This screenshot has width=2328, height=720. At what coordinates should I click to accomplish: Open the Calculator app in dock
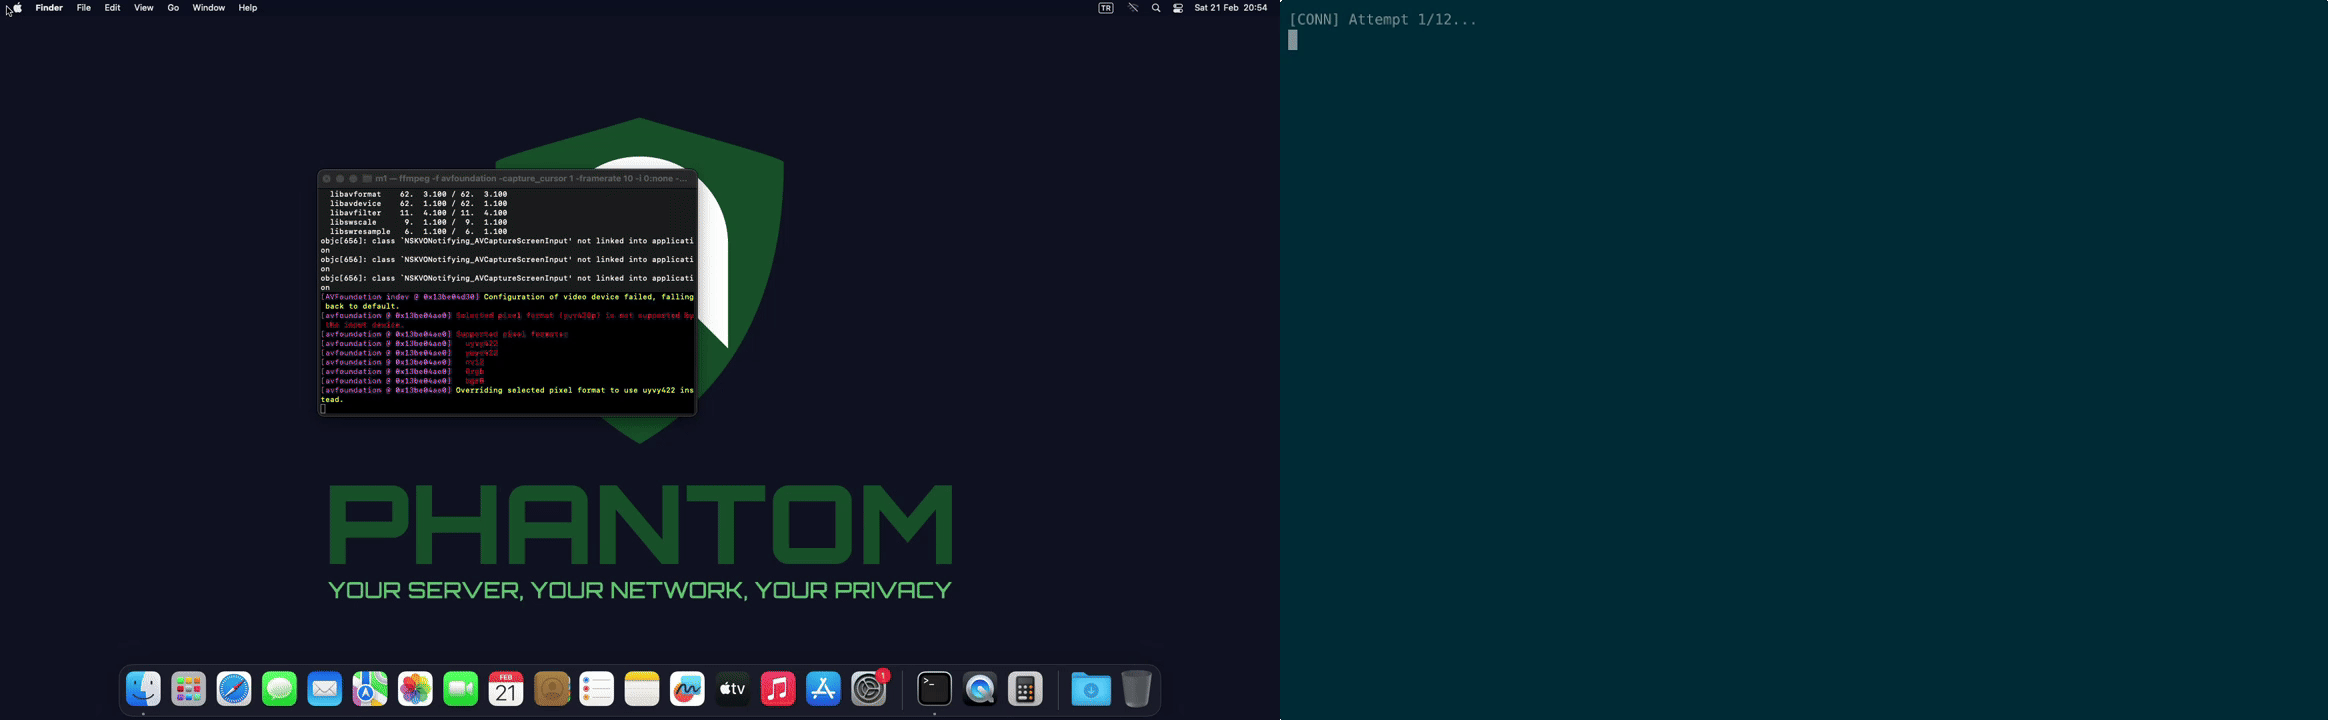(1025, 689)
